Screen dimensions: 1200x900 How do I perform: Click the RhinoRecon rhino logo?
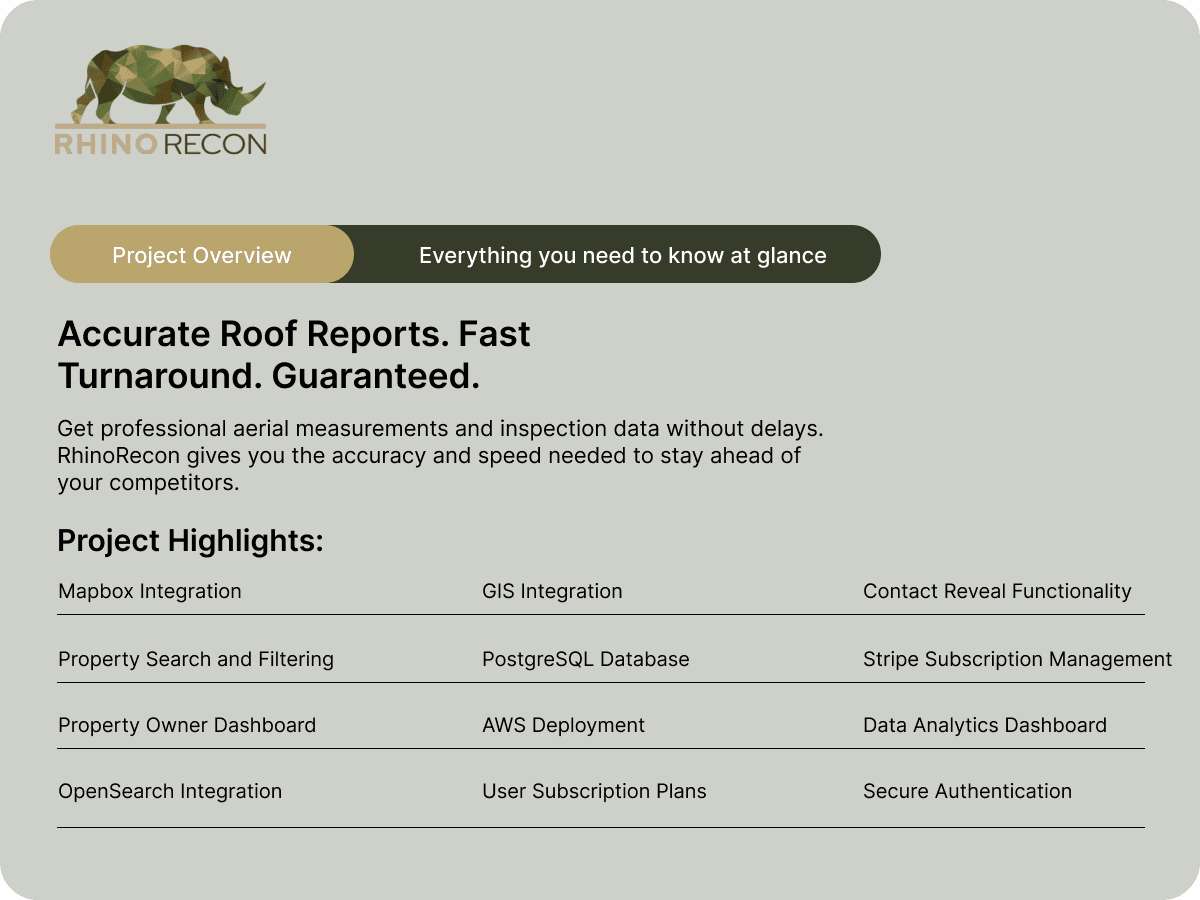pos(160,101)
